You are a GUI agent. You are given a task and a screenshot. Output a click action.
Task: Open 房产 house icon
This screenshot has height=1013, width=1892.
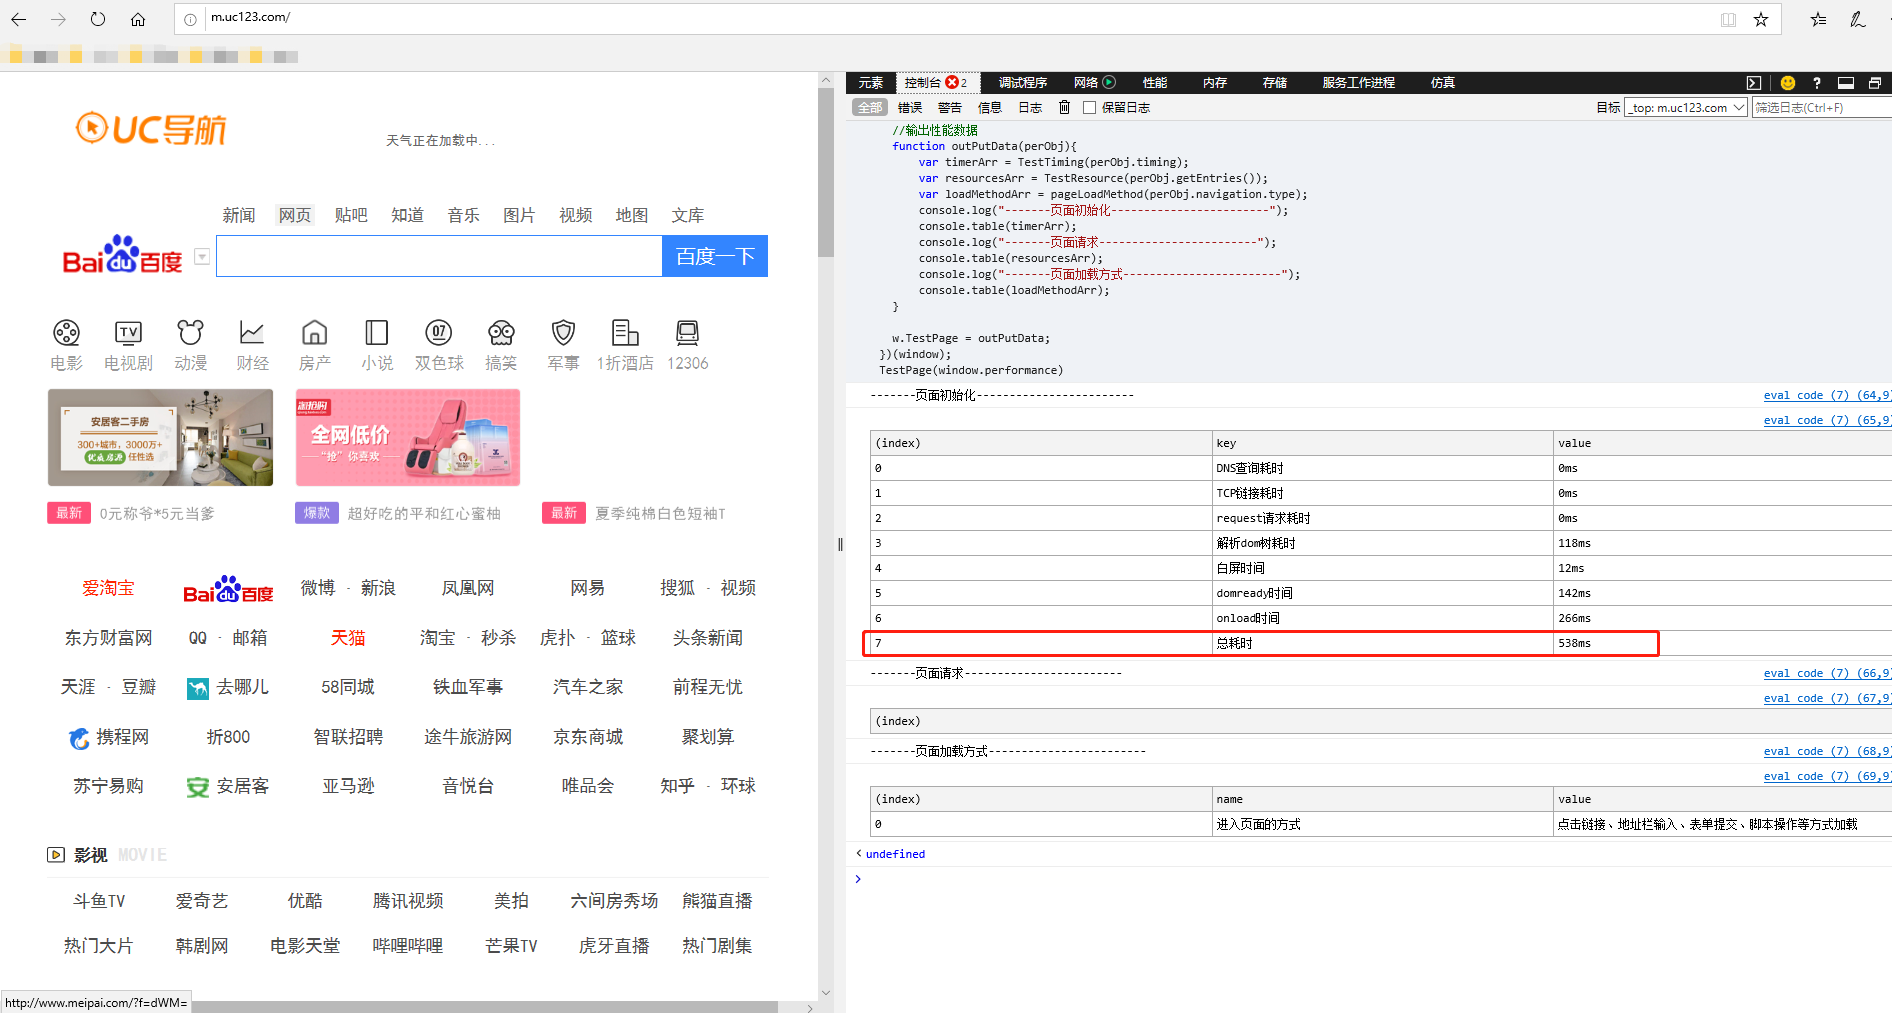click(x=314, y=333)
